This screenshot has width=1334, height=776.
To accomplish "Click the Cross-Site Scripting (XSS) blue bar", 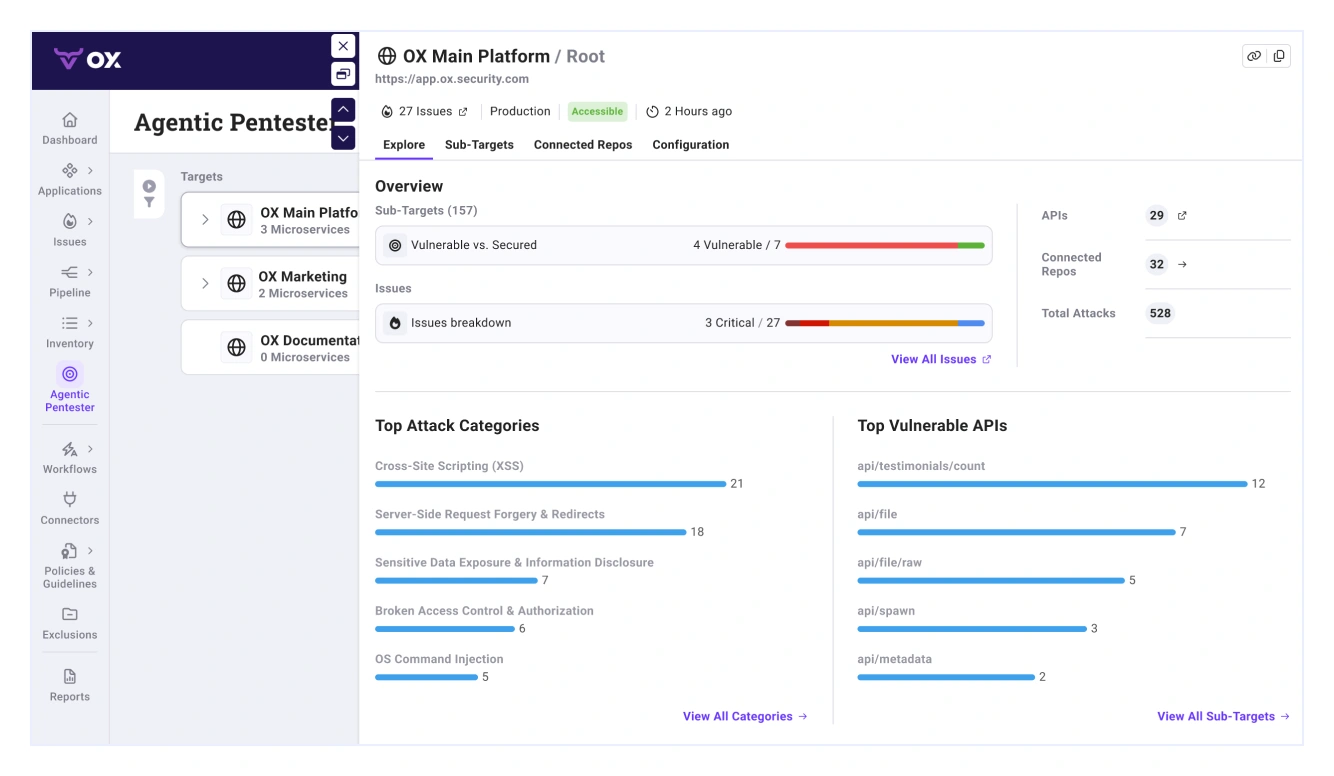I will [550, 484].
